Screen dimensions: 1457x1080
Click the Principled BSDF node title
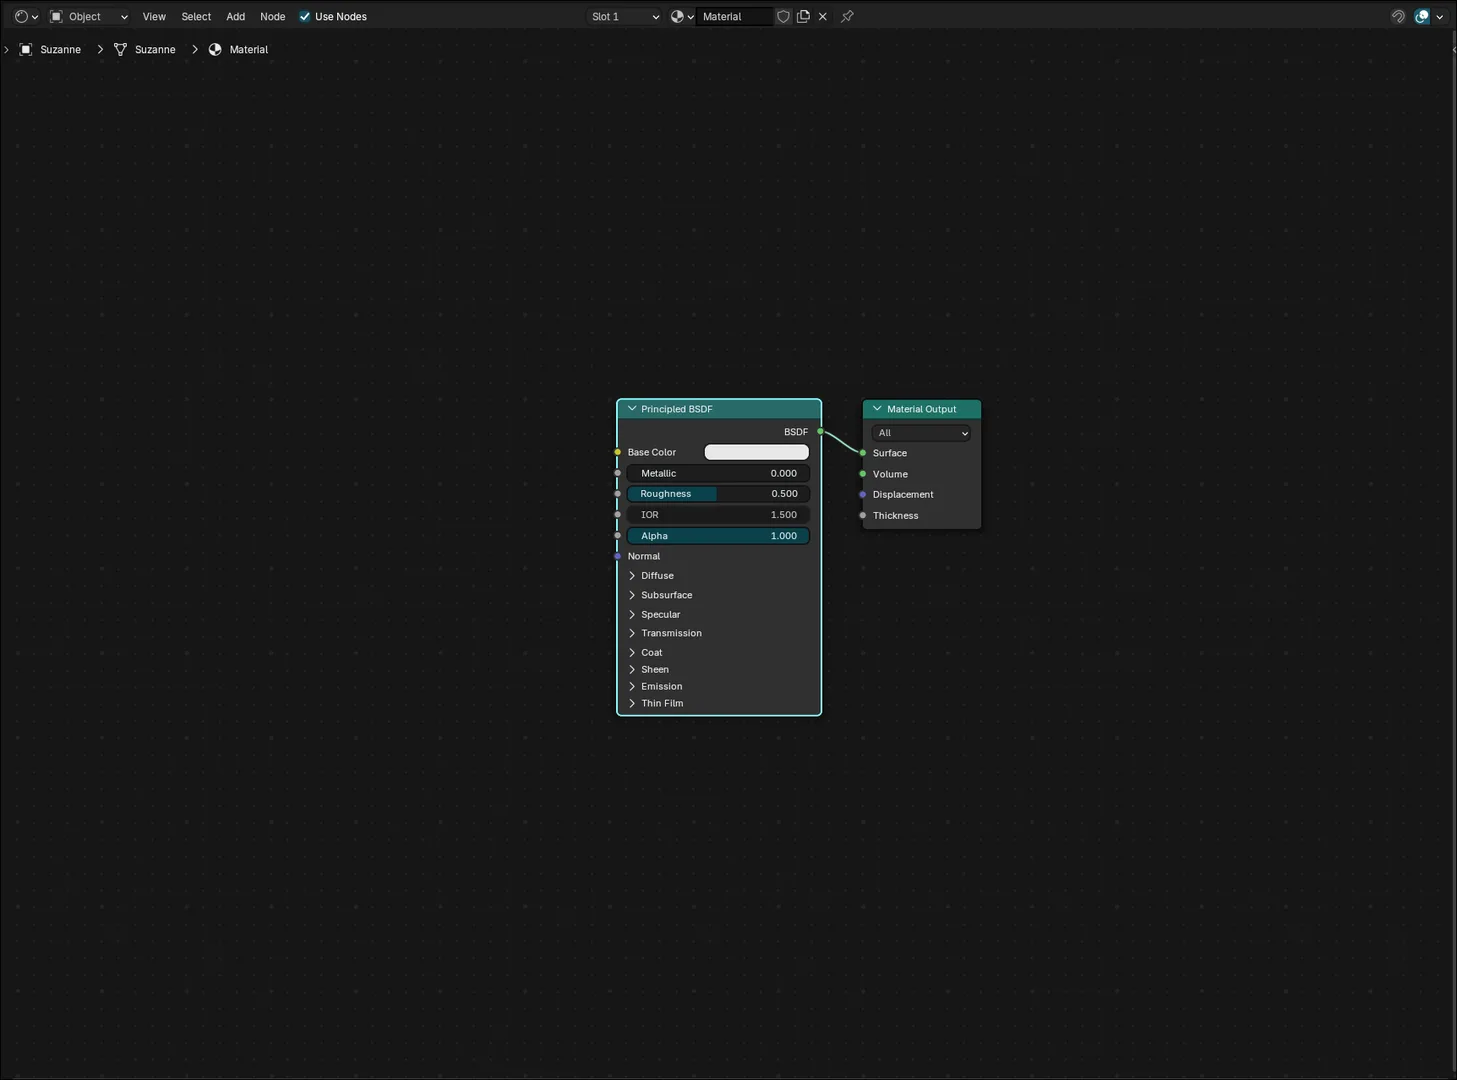[x=677, y=409]
